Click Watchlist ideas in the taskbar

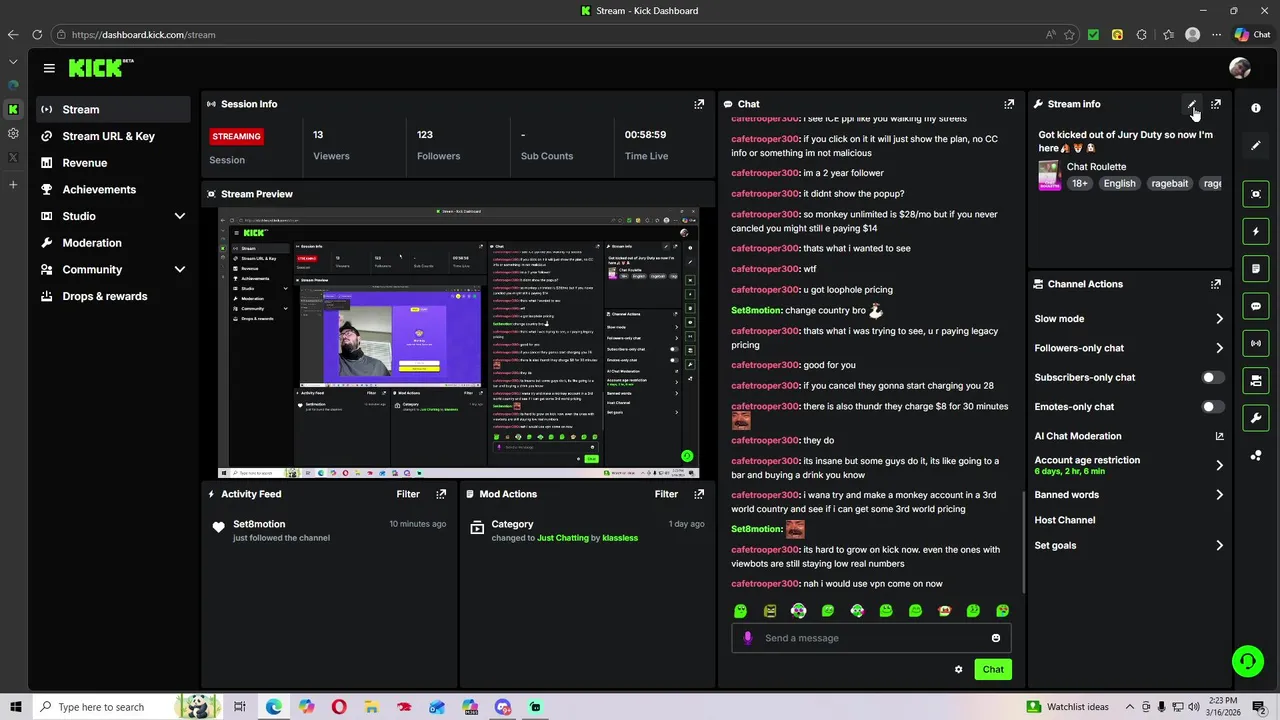[x=1068, y=707]
